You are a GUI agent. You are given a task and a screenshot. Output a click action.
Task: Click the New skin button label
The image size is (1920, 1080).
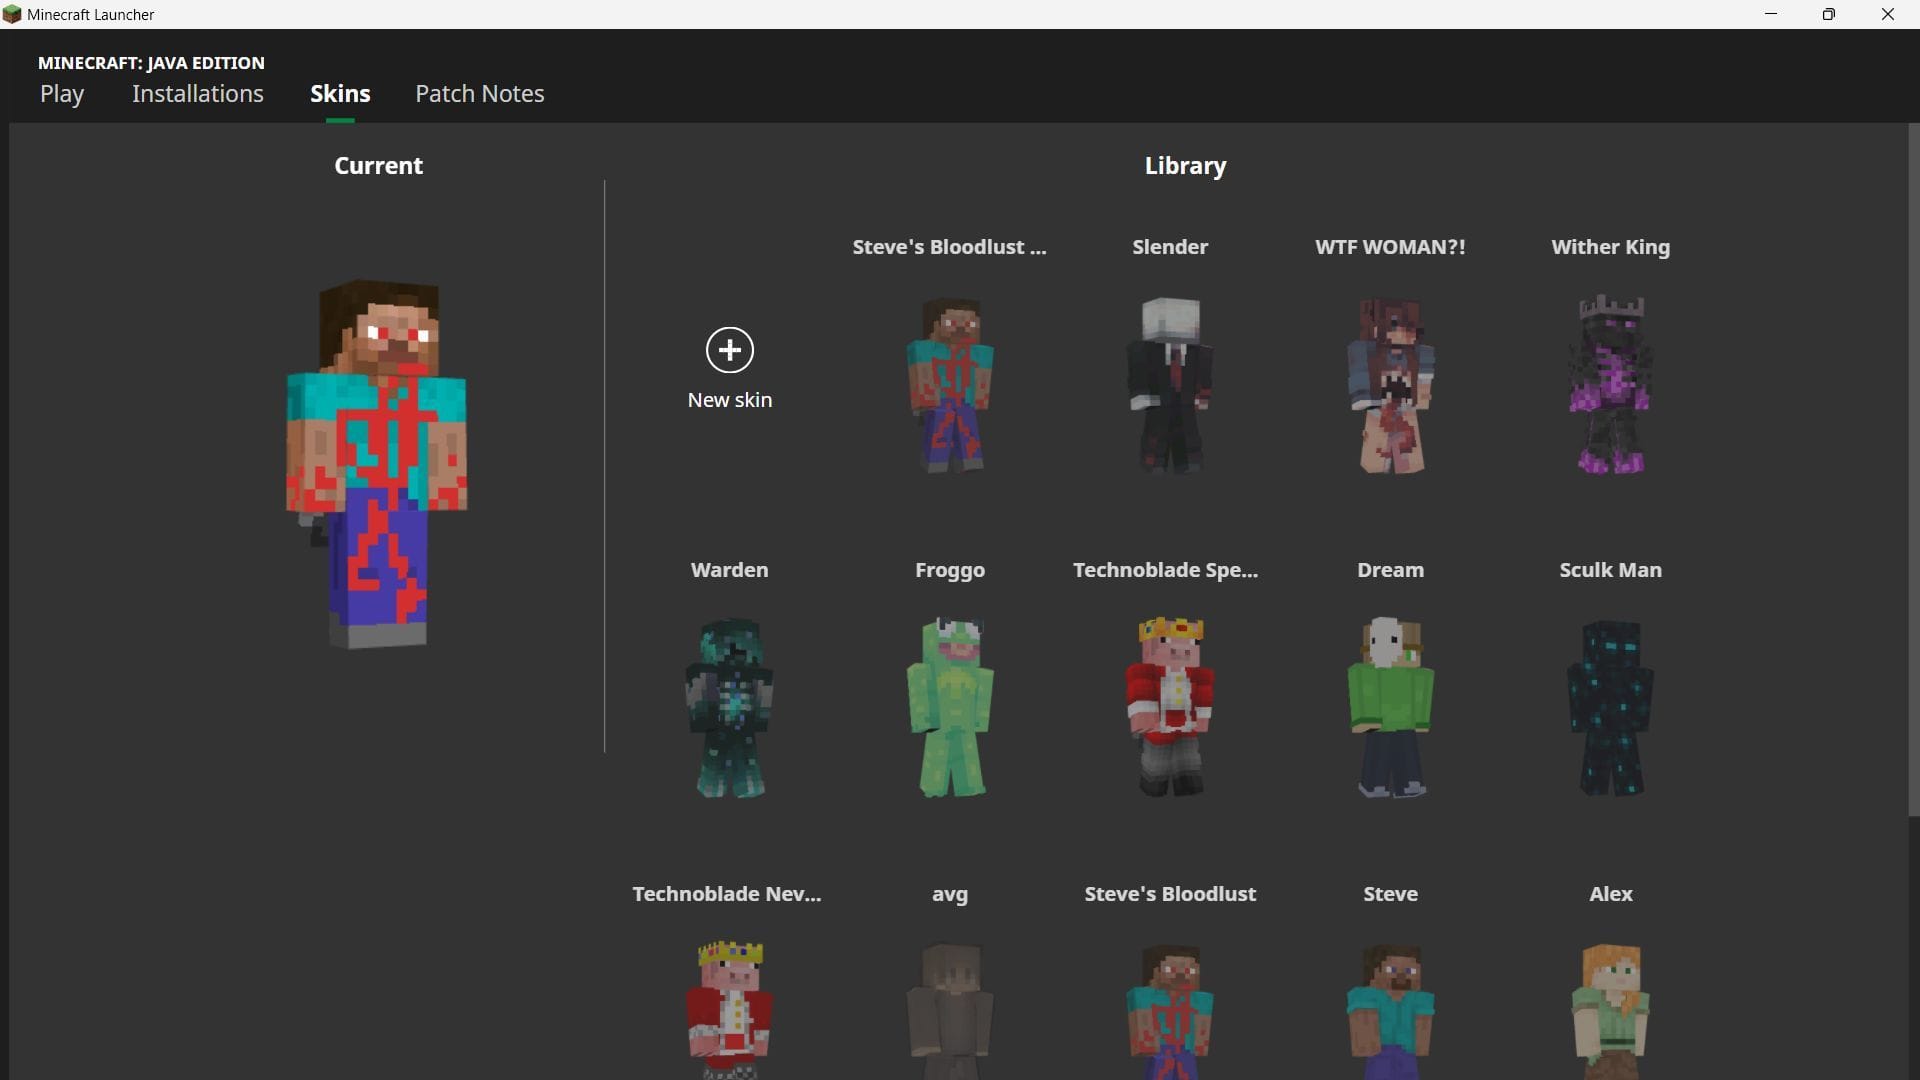729,399
